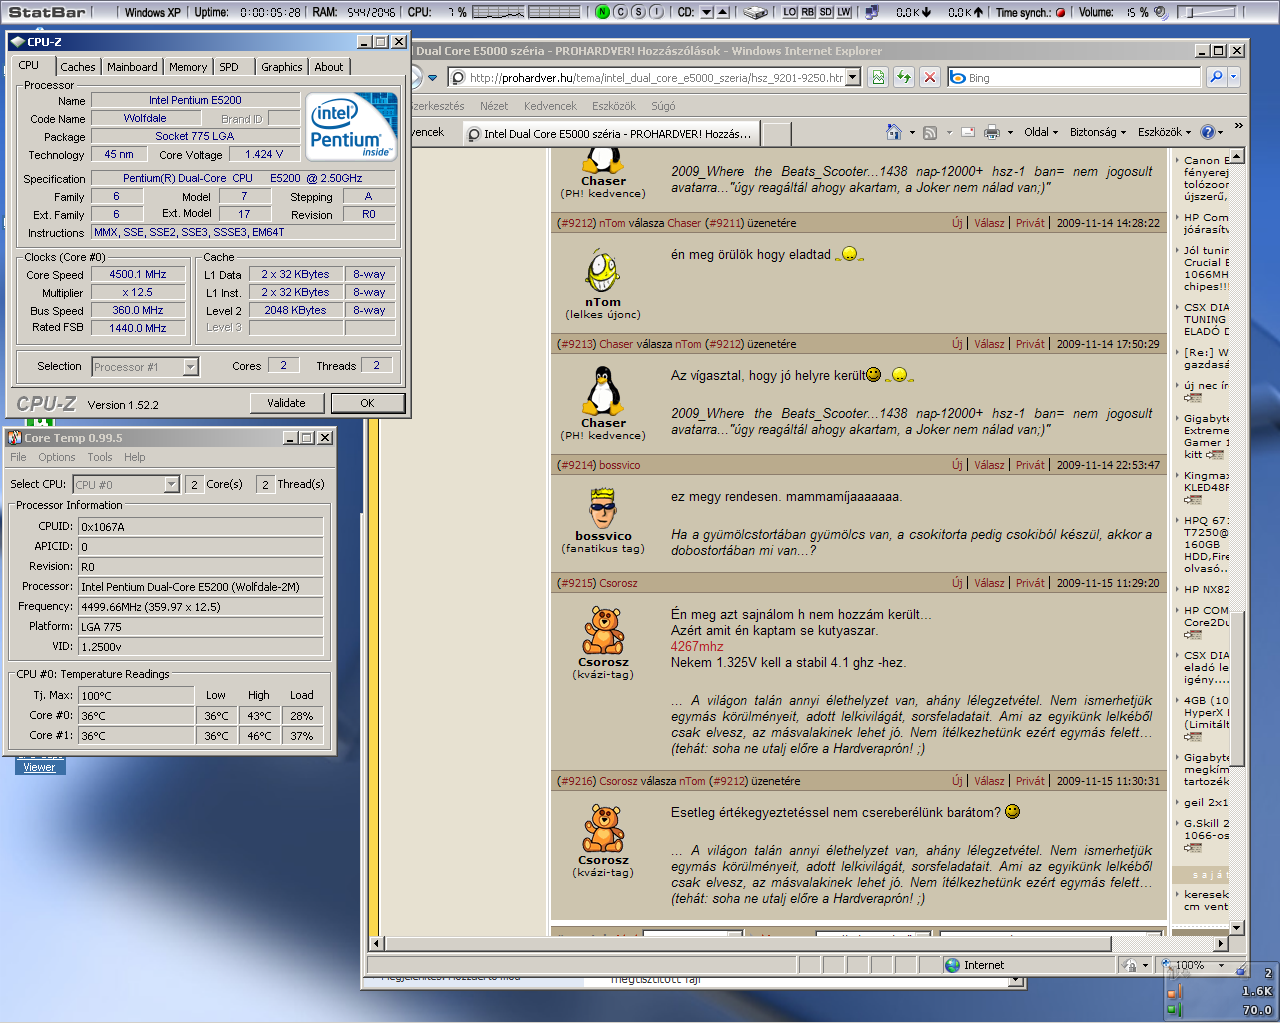Click Válasz link on post #9212
This screenshot has height=1024, width=1280.
[989, 223]
